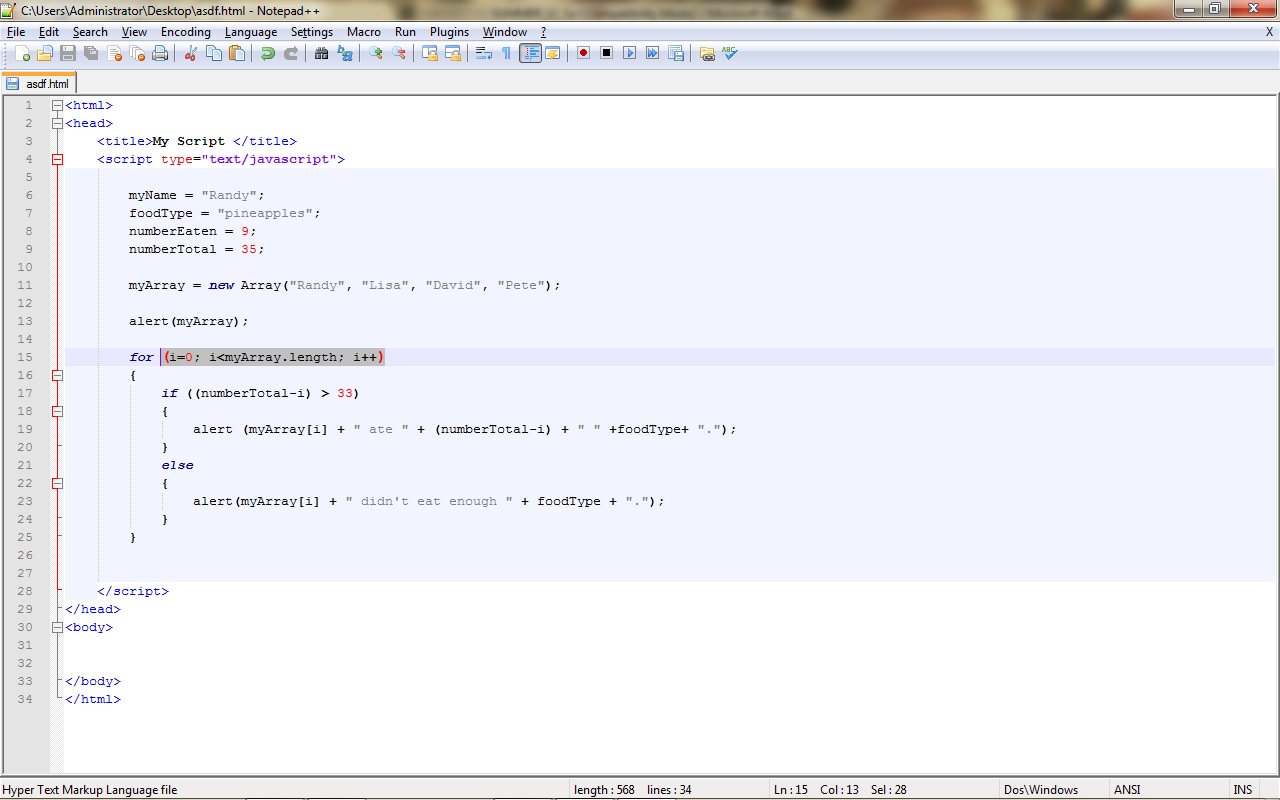Start macro recording with red dot icon
Screen dimensions: 1280x800
tap(583, 53)
